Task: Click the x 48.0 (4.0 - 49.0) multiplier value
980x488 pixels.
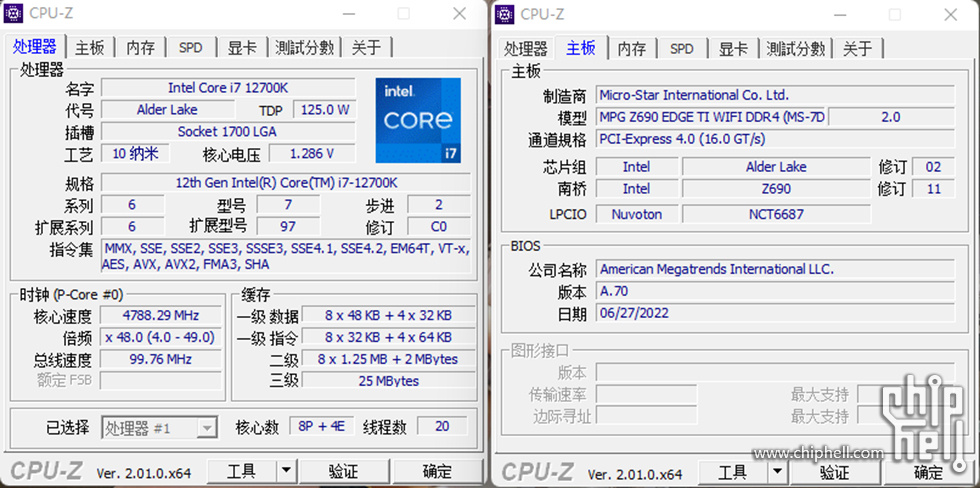Action: click(161, 337)
